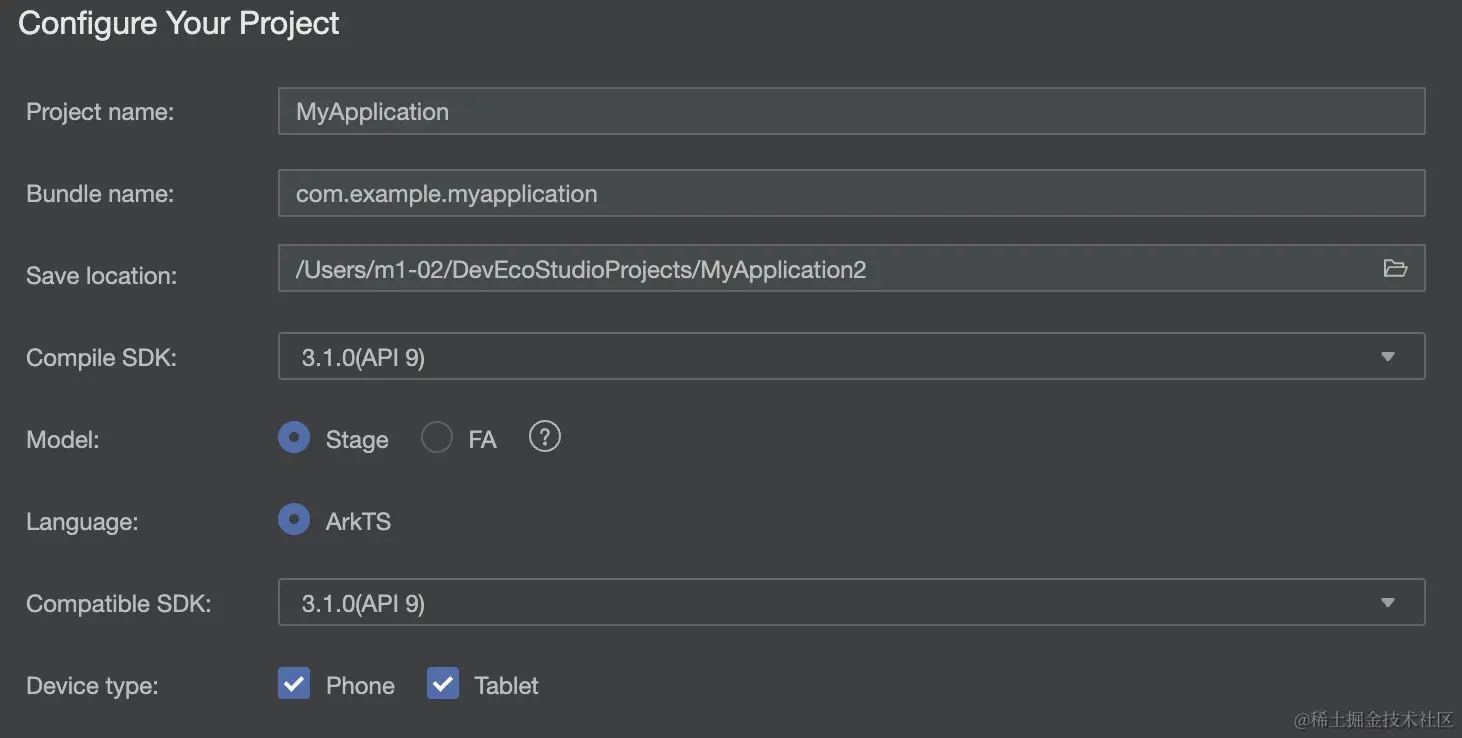Click the Configure Your Project heading
The image size is (1462, 738).
179,23
